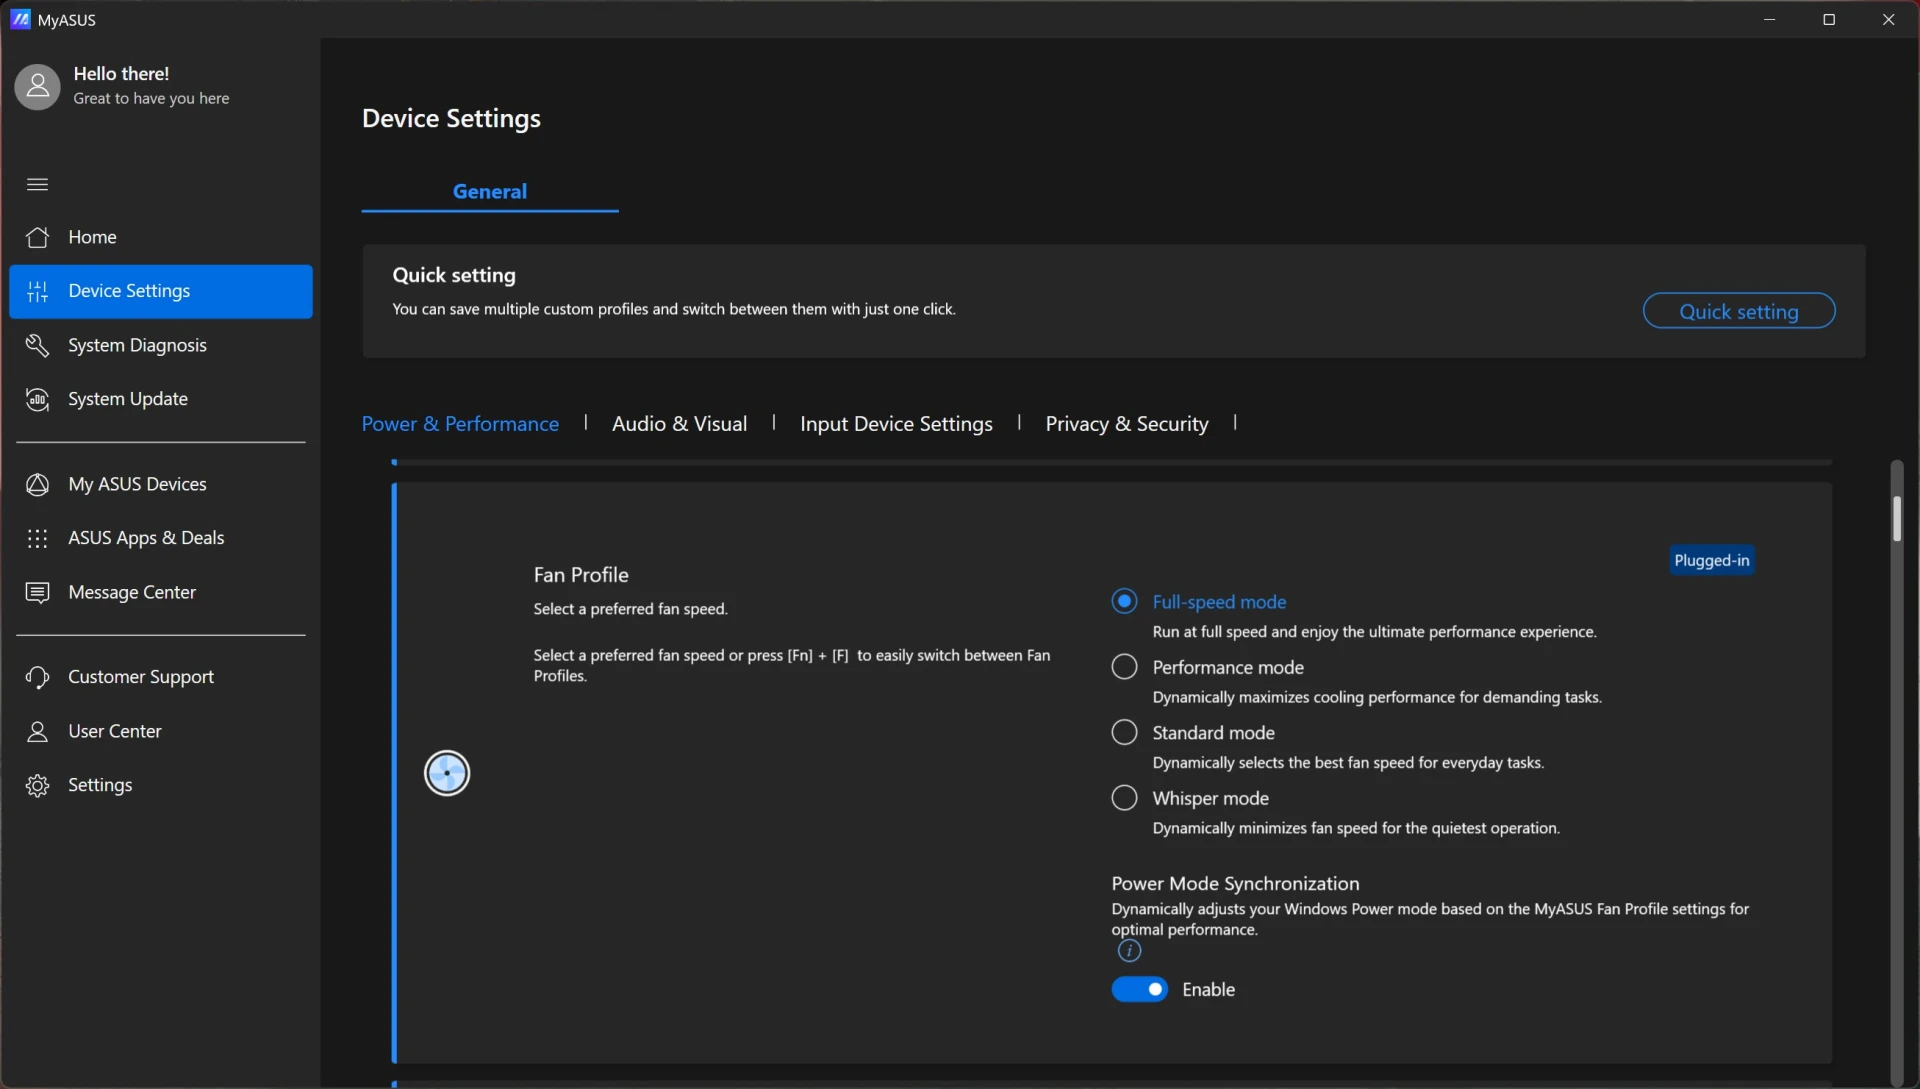The image size is (1920, 1089).
Task: Click the My ASUS Devices icon
Action: tap(37, 484)
